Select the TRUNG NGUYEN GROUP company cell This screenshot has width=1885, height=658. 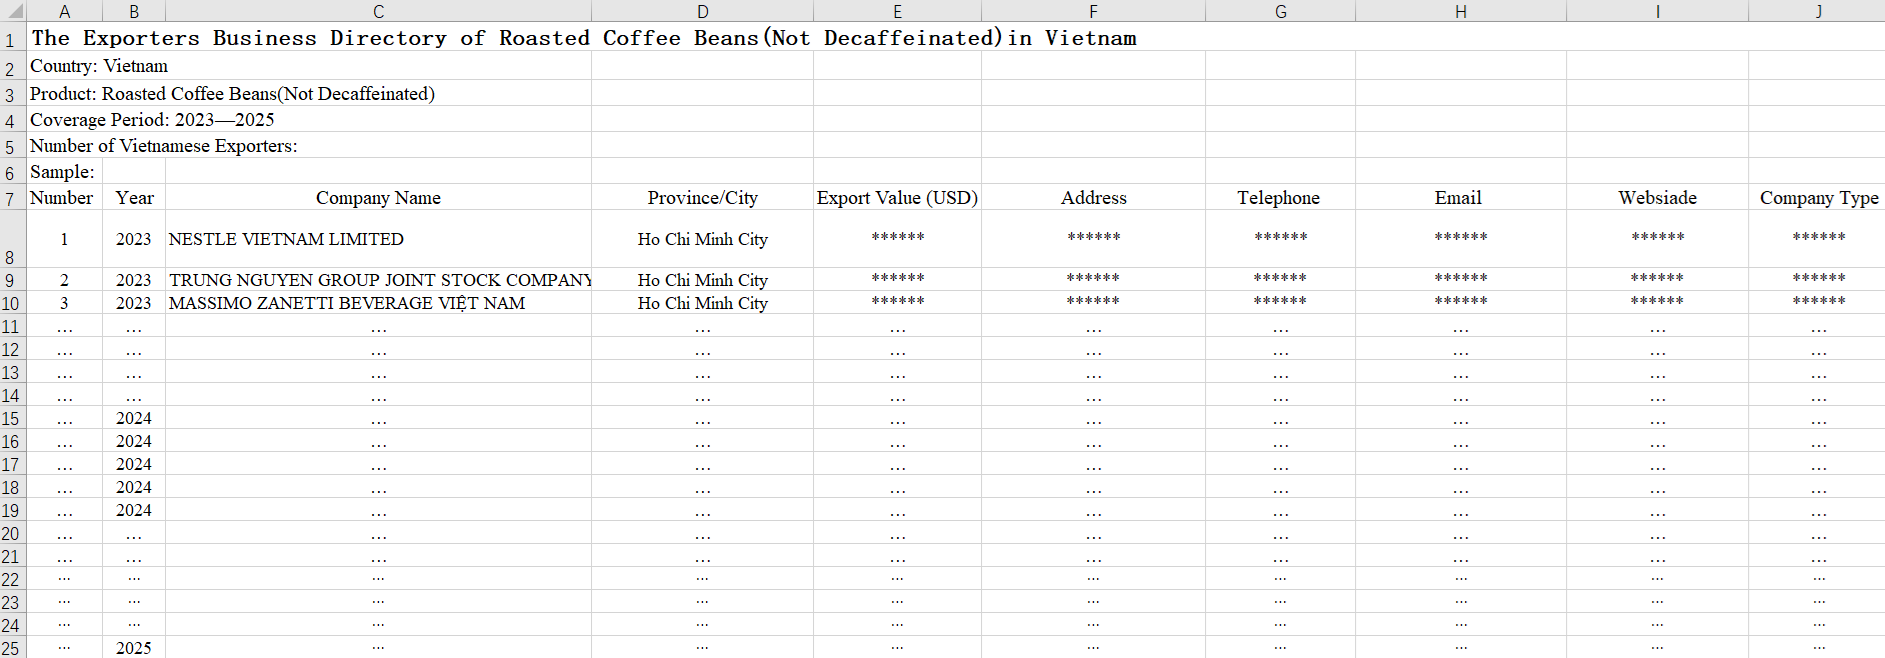(378, 280)
